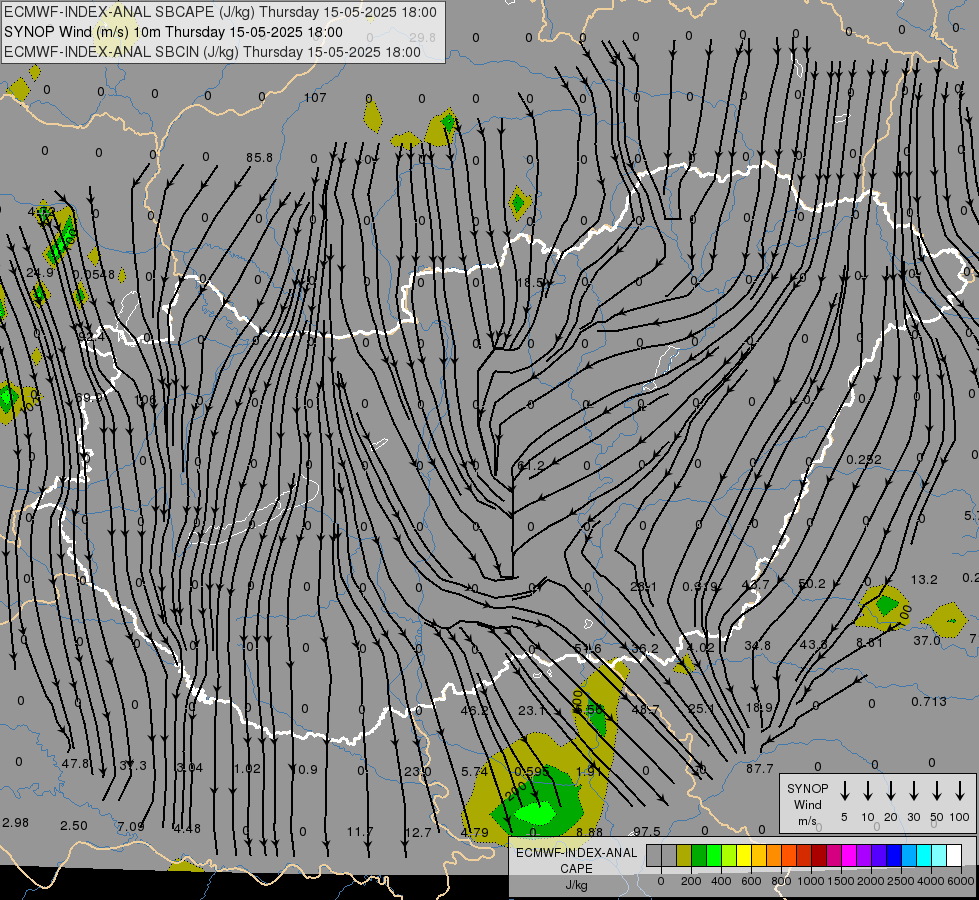Click the 0.713 value on the map
Viewport: 979px width, 900px height.
[x=929, y=701]
